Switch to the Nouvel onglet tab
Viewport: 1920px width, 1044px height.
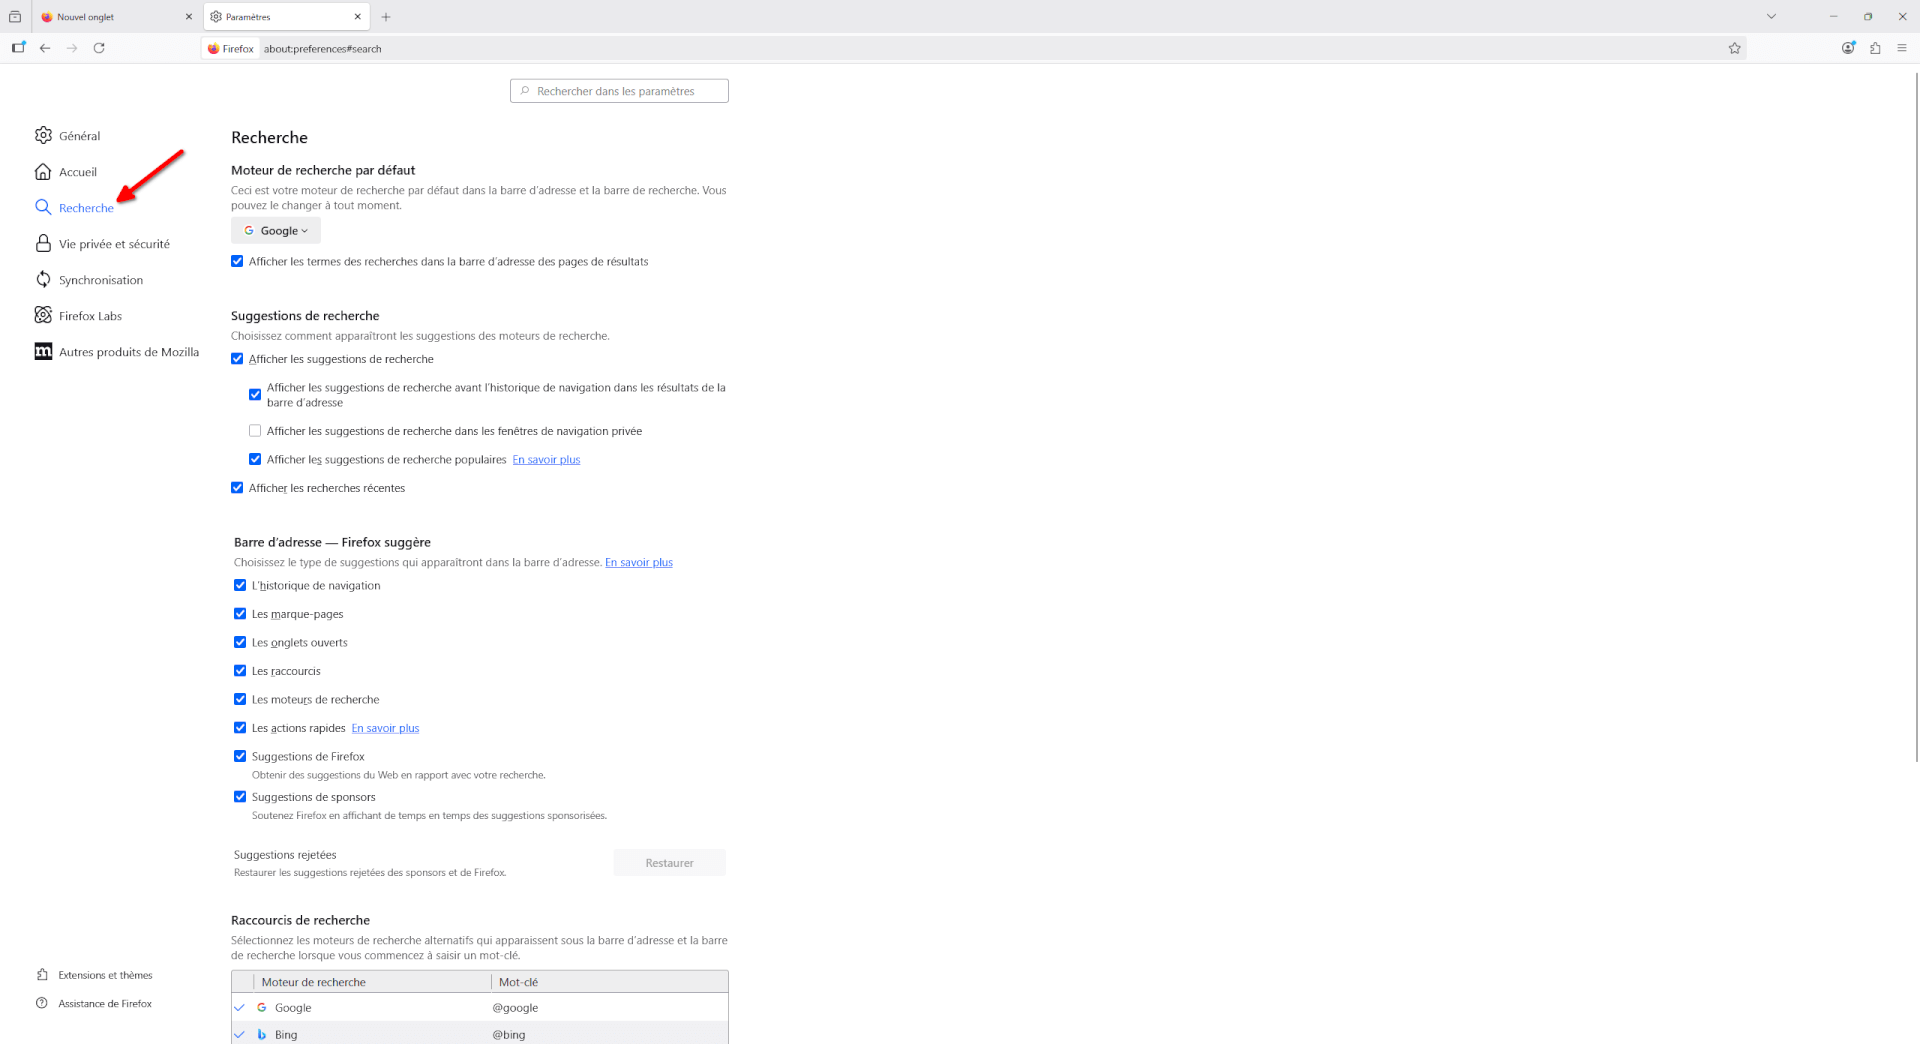point(110,17)
